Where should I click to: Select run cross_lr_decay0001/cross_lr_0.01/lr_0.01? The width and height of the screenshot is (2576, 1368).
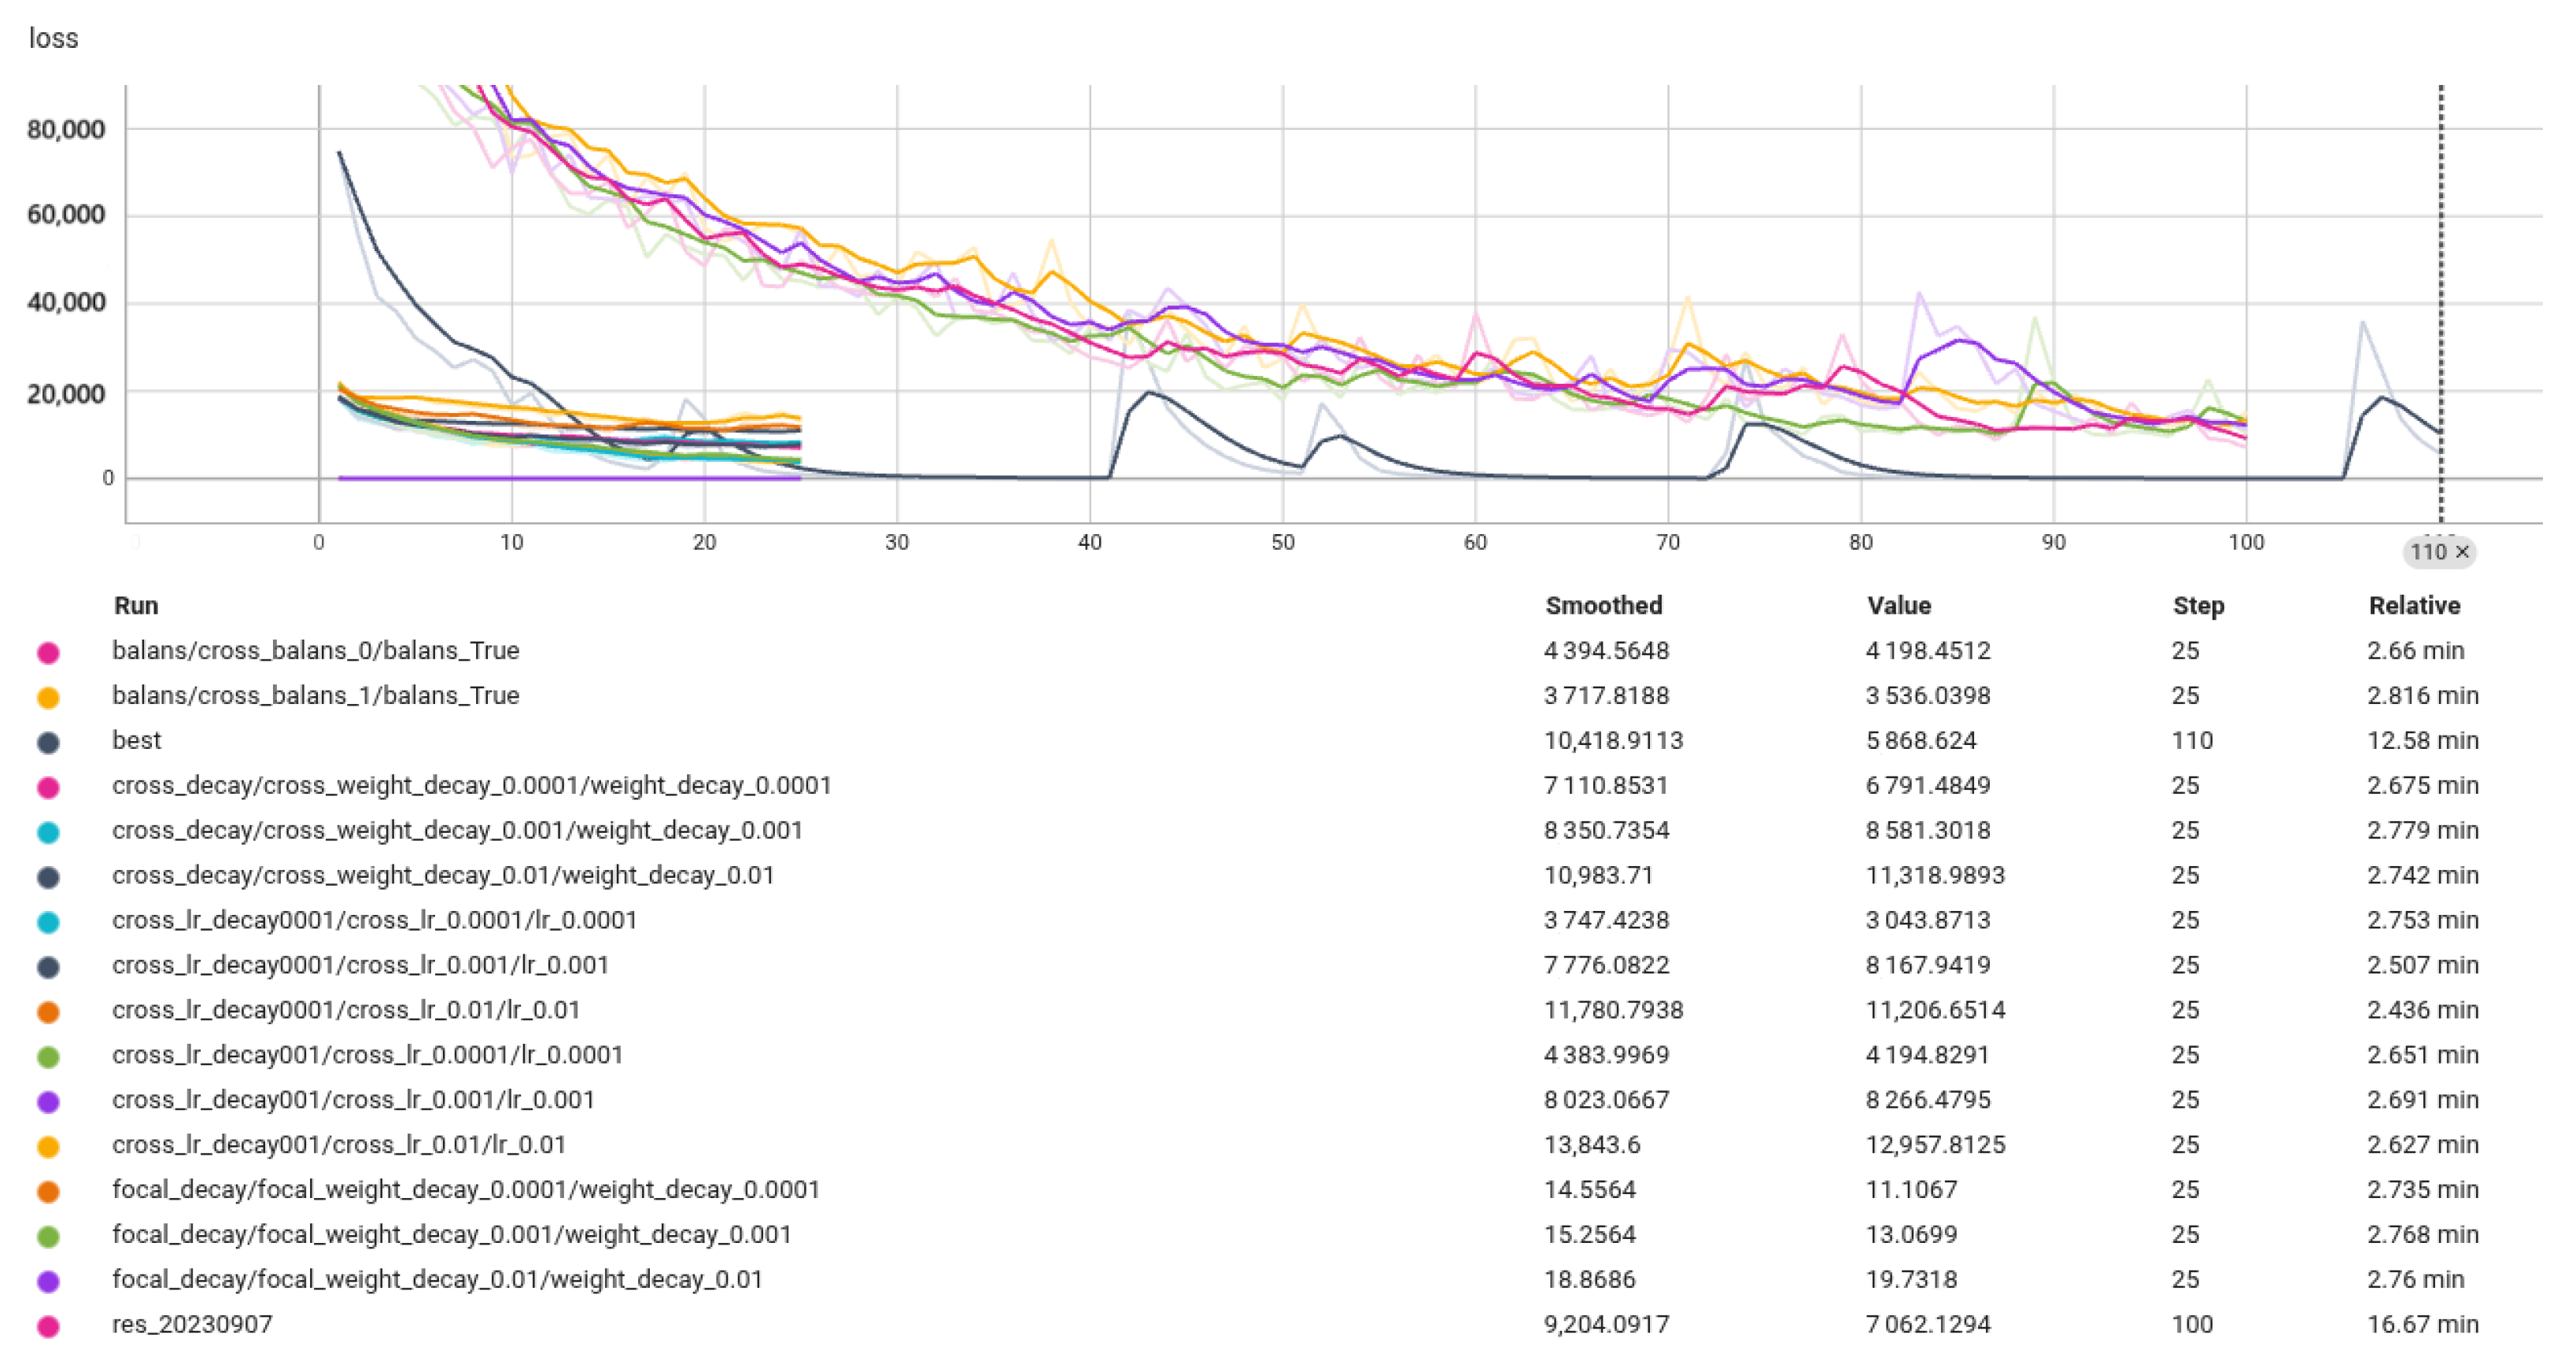346,1010
